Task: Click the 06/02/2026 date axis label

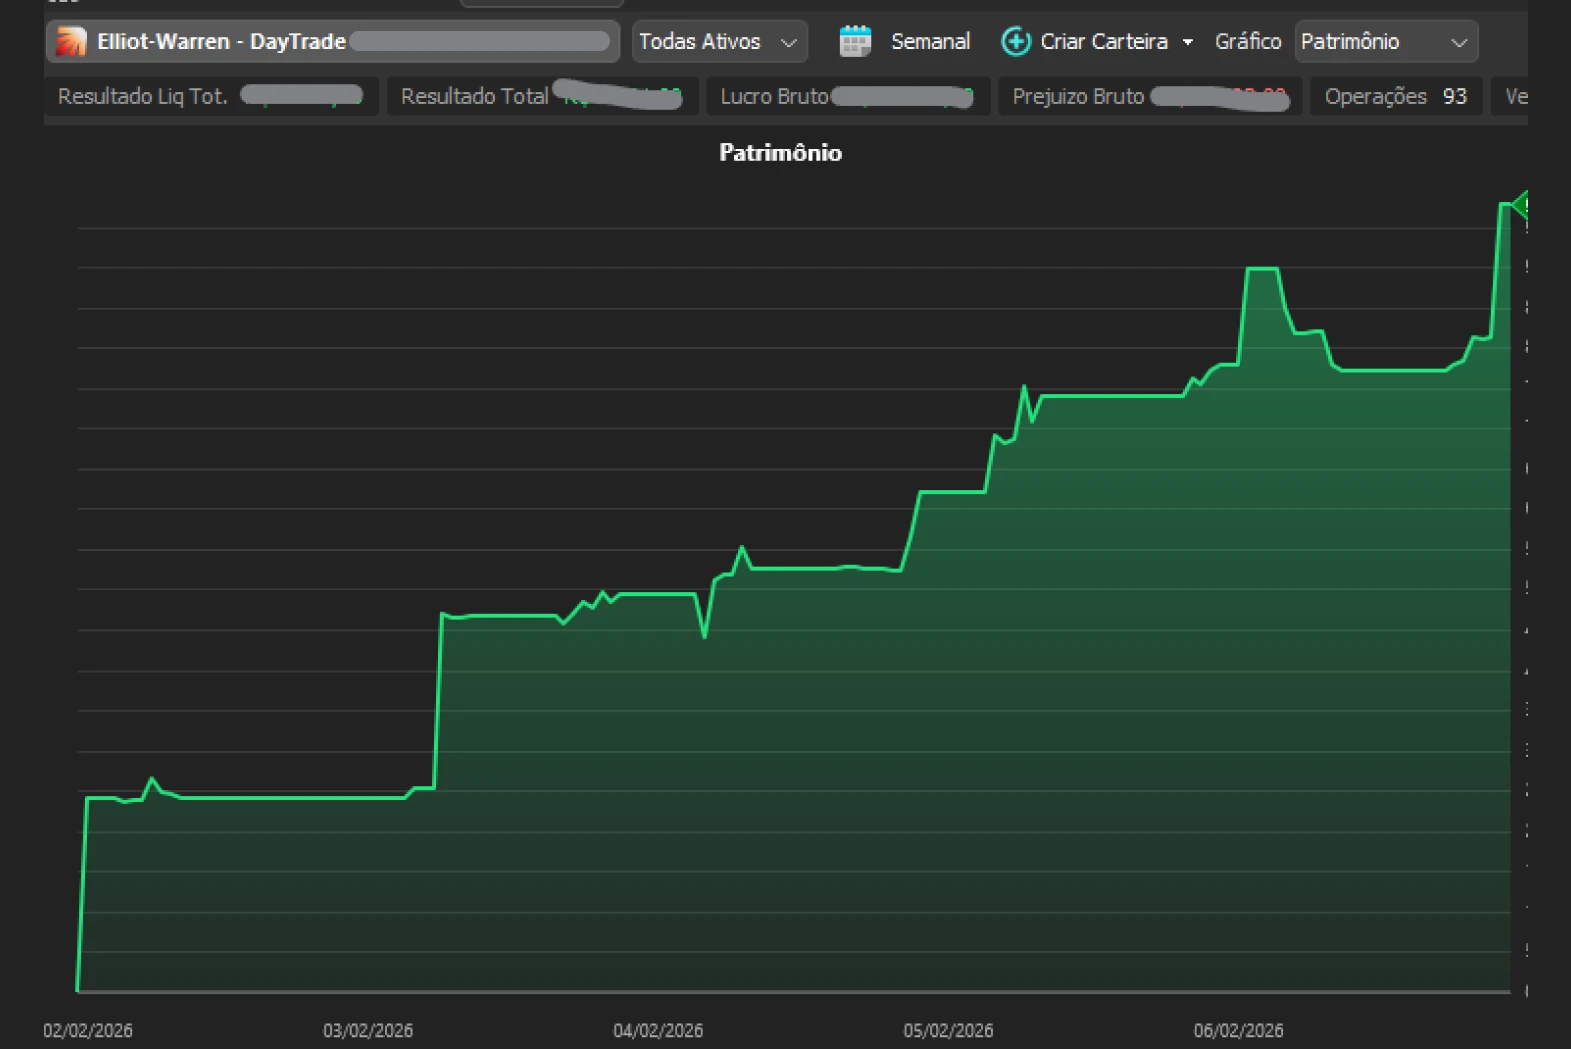Action: 1238,1030
